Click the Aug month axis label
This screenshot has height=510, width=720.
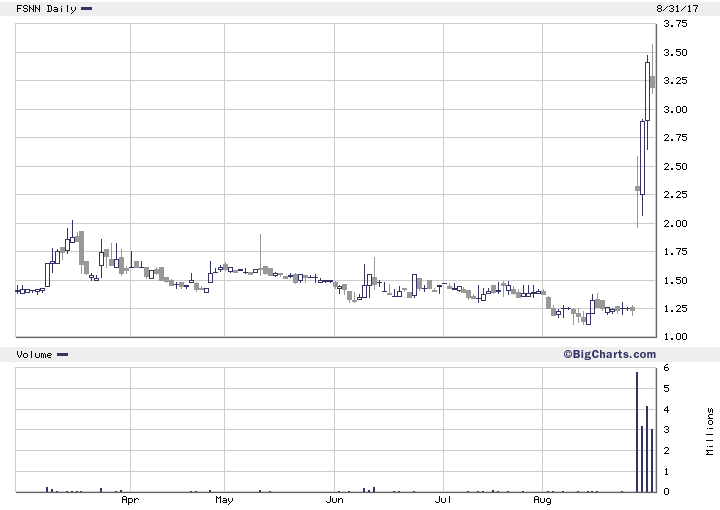[542, 500]
